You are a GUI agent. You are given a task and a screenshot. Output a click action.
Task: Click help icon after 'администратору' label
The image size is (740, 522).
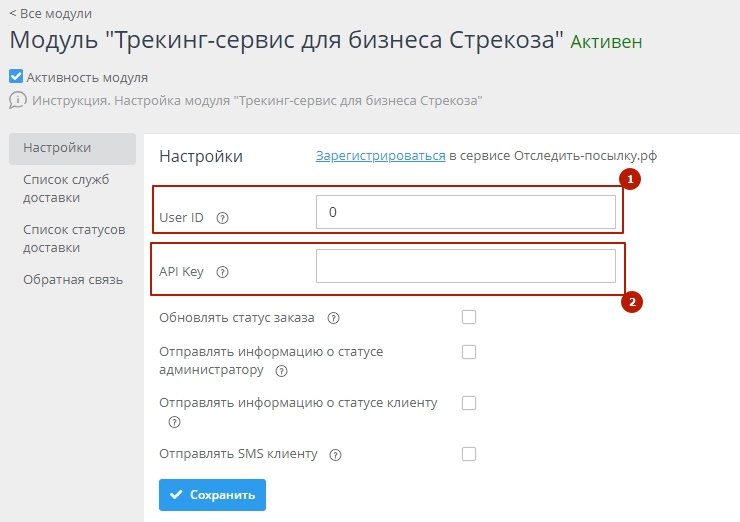coord(281,371)
